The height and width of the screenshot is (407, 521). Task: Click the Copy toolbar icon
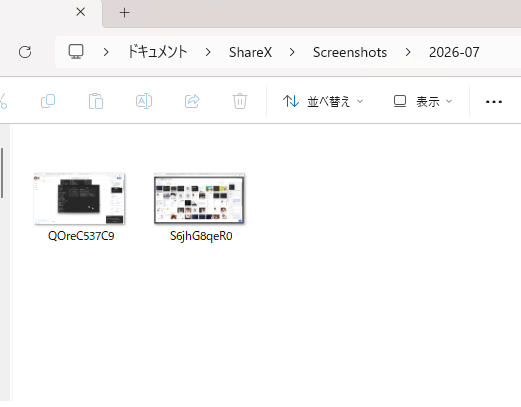pyautogui.click(x=48, y=101)
